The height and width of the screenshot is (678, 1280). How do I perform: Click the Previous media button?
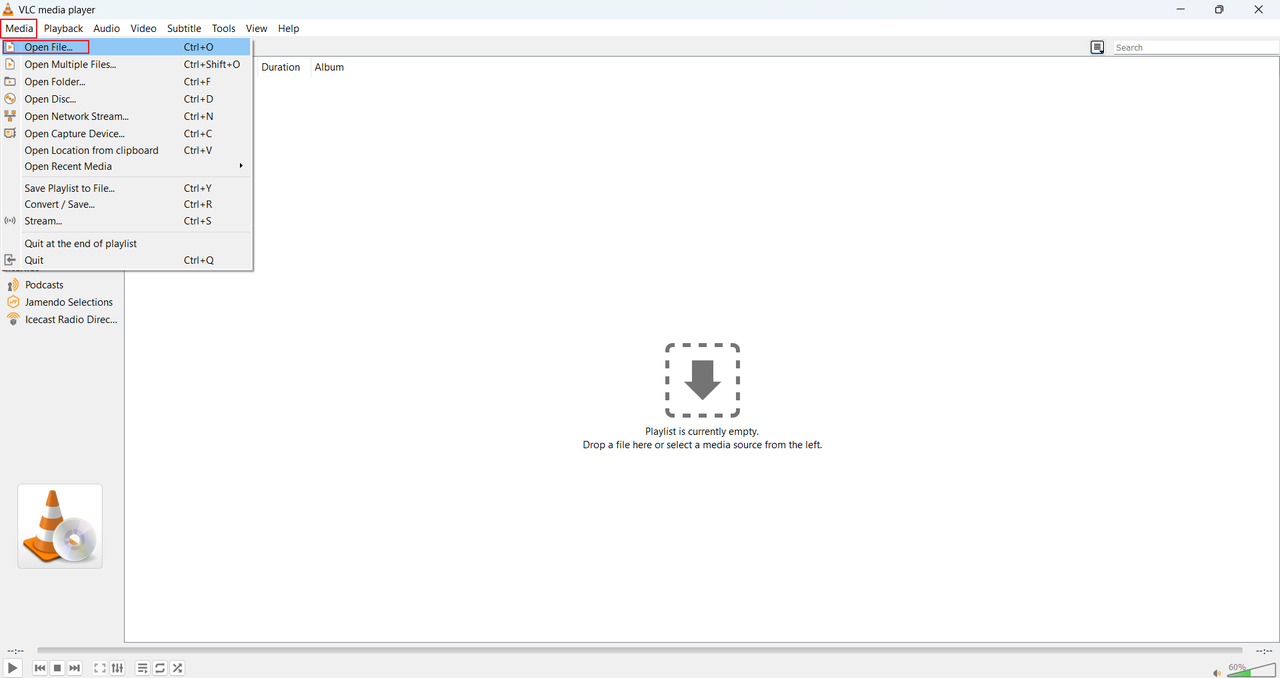(x=40, y=668)
